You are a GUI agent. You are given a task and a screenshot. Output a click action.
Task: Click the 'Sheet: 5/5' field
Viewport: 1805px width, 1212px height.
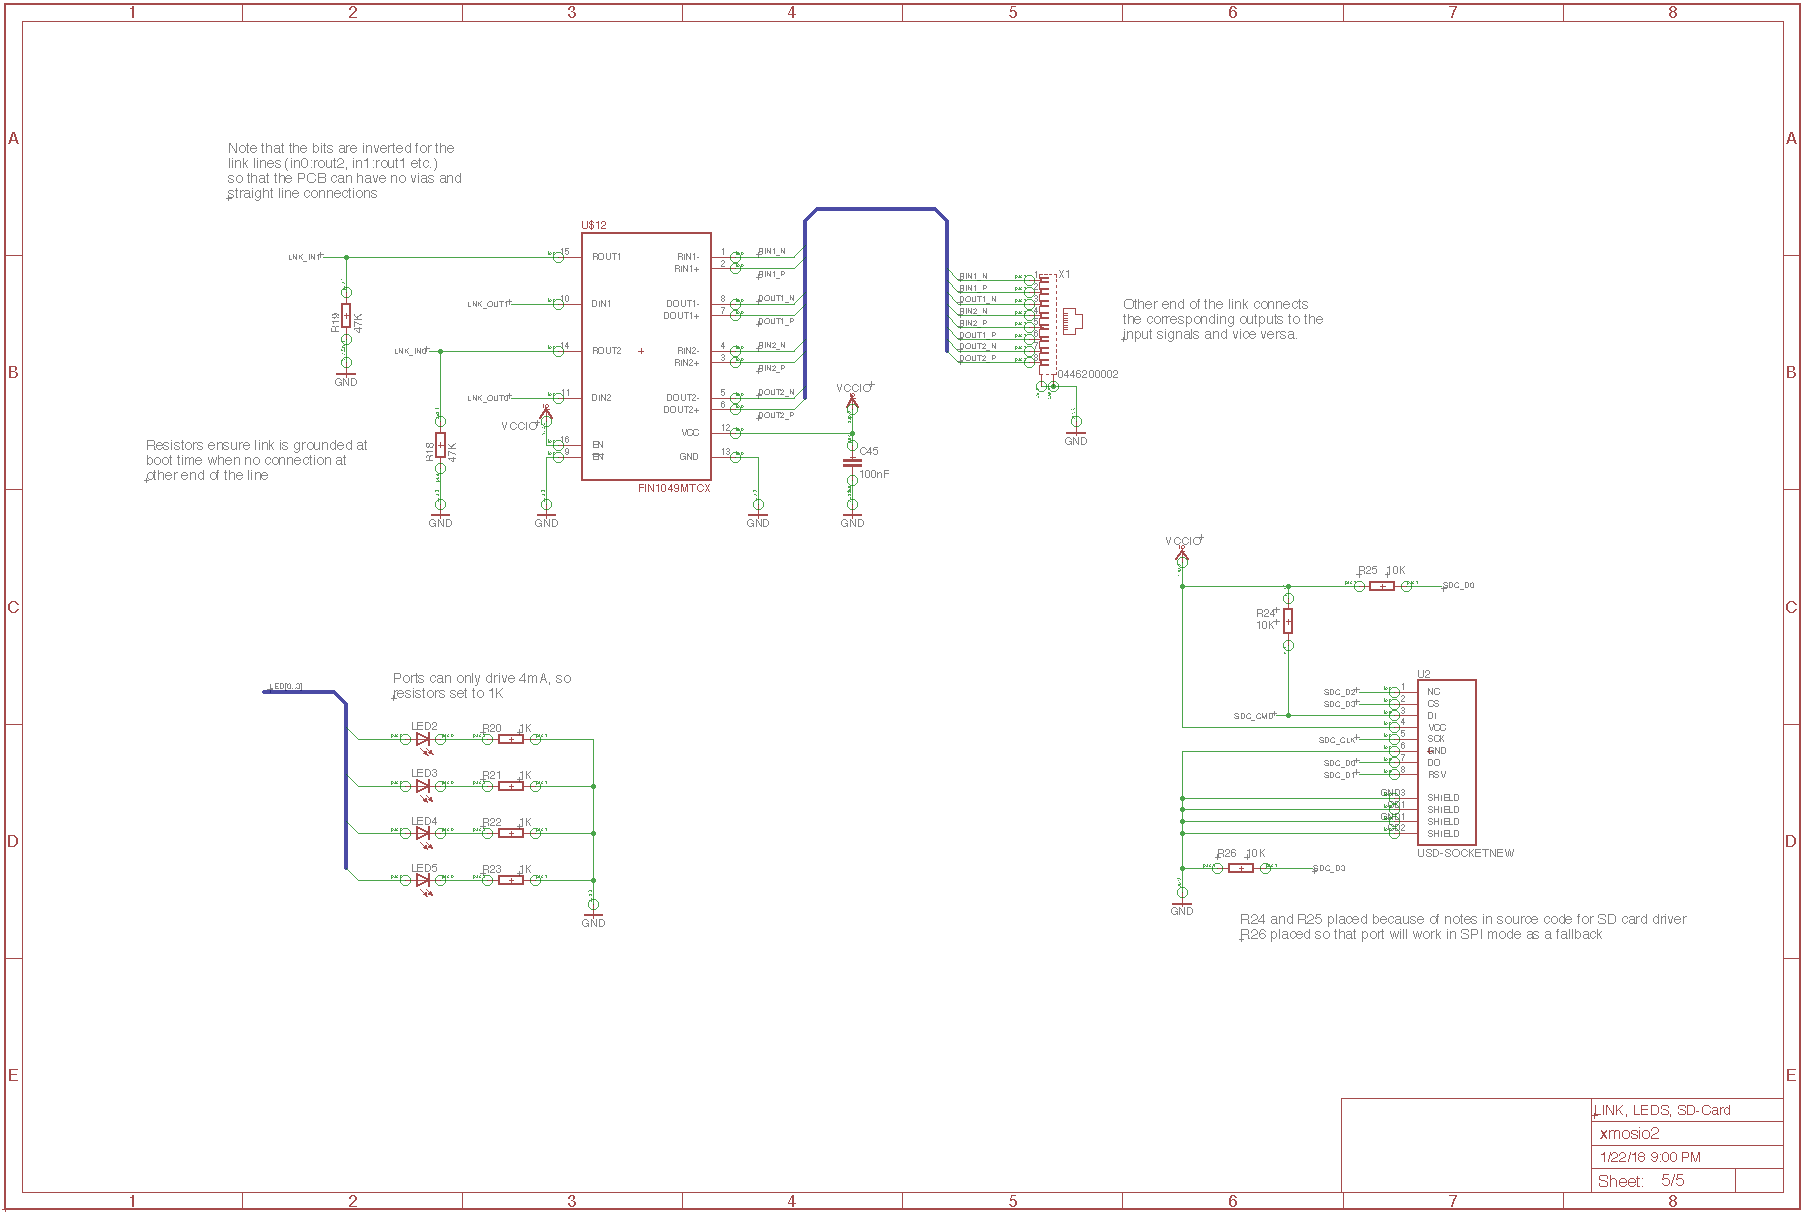pyautogui.click(x=1641, y=1181)
